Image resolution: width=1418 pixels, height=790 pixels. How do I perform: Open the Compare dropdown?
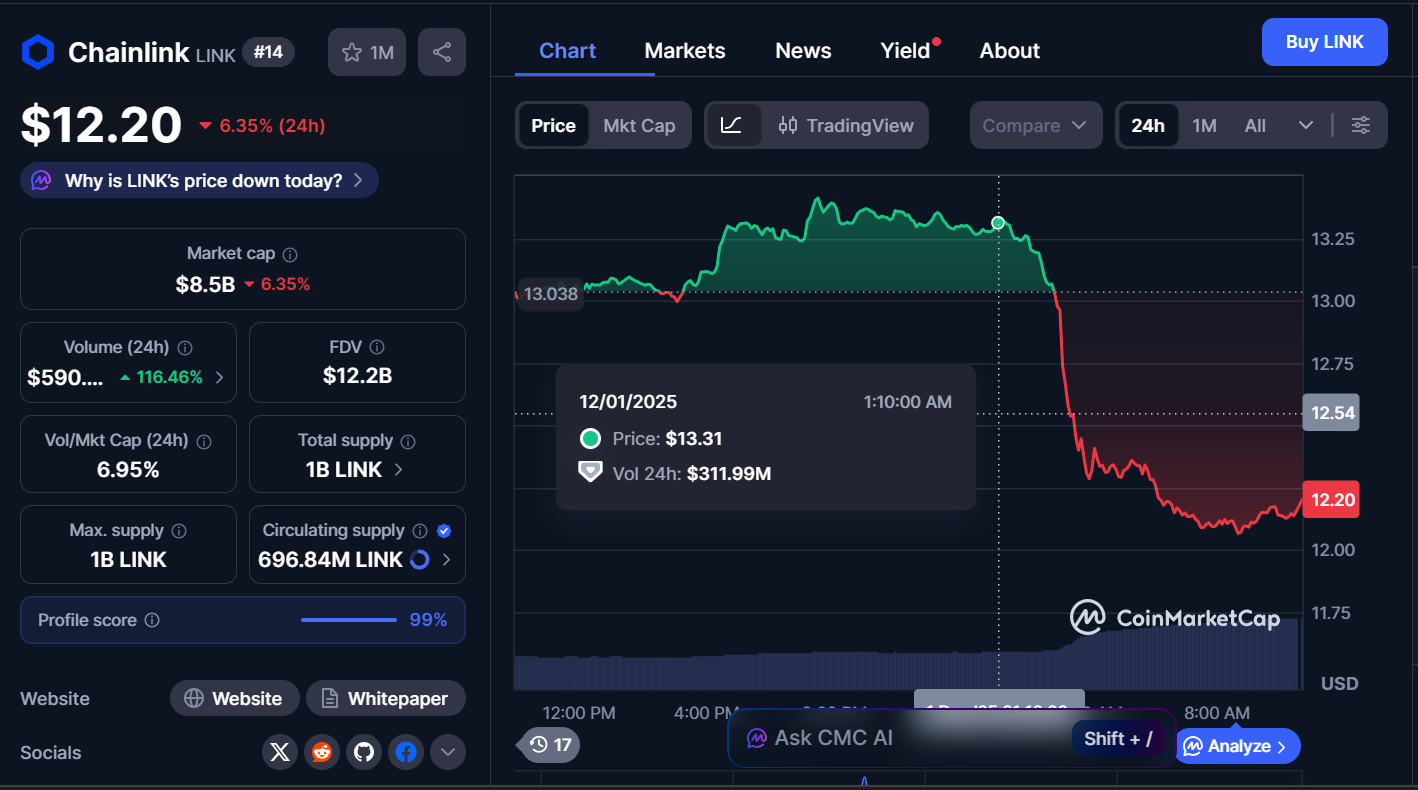tap(1035, 125)
